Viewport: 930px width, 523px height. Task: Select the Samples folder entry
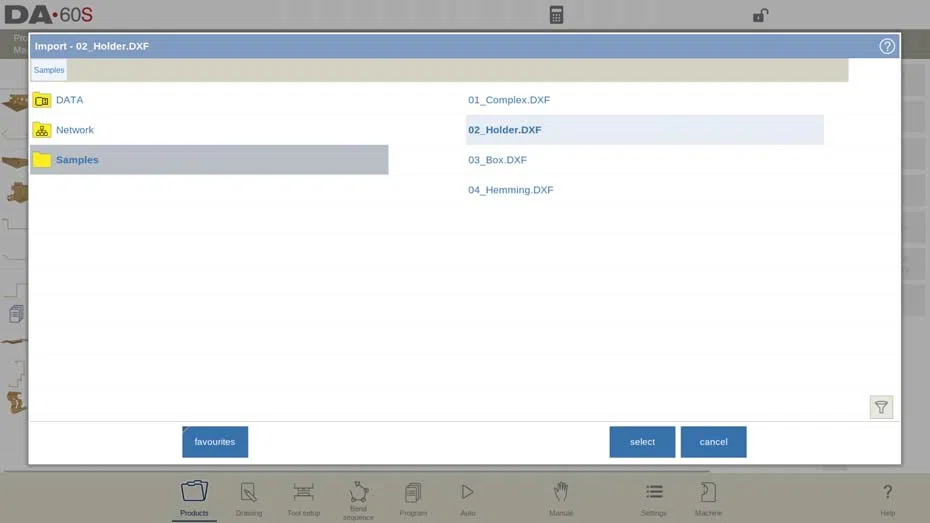click(209, 160)
